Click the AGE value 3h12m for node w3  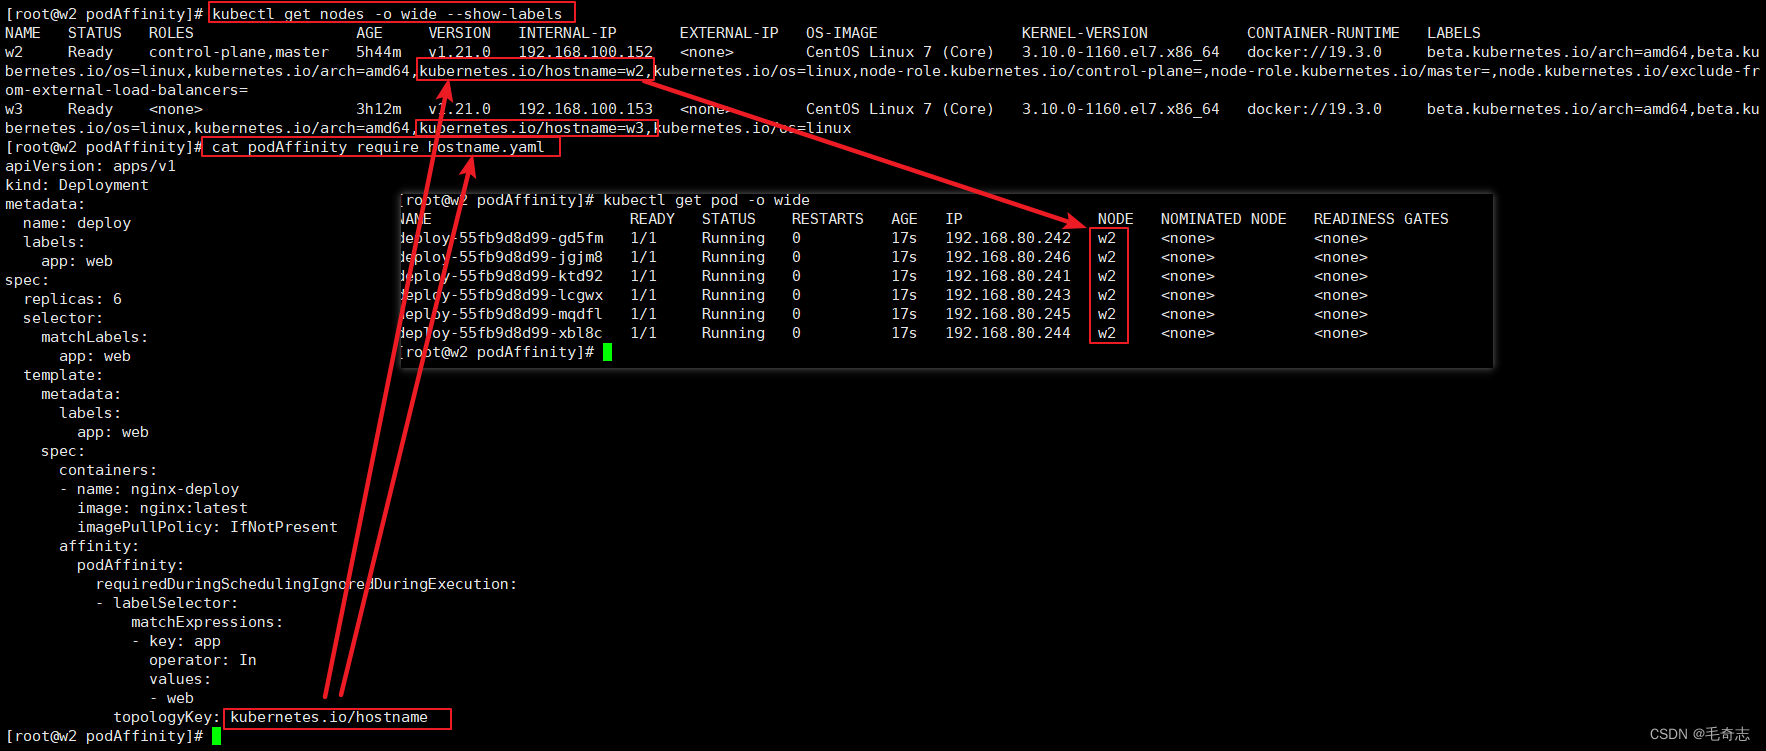(x=378, y=109)
